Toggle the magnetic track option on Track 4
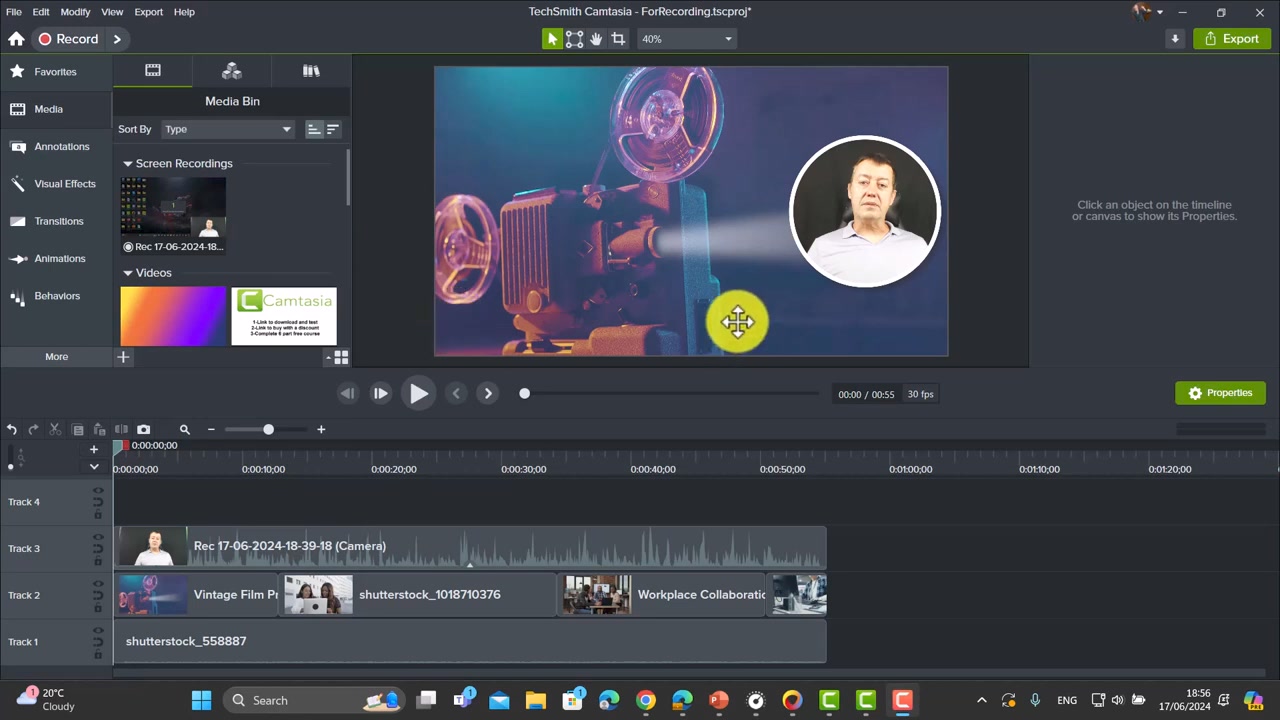The width and height of the screenshot is (1280, 720). point(98,502)
